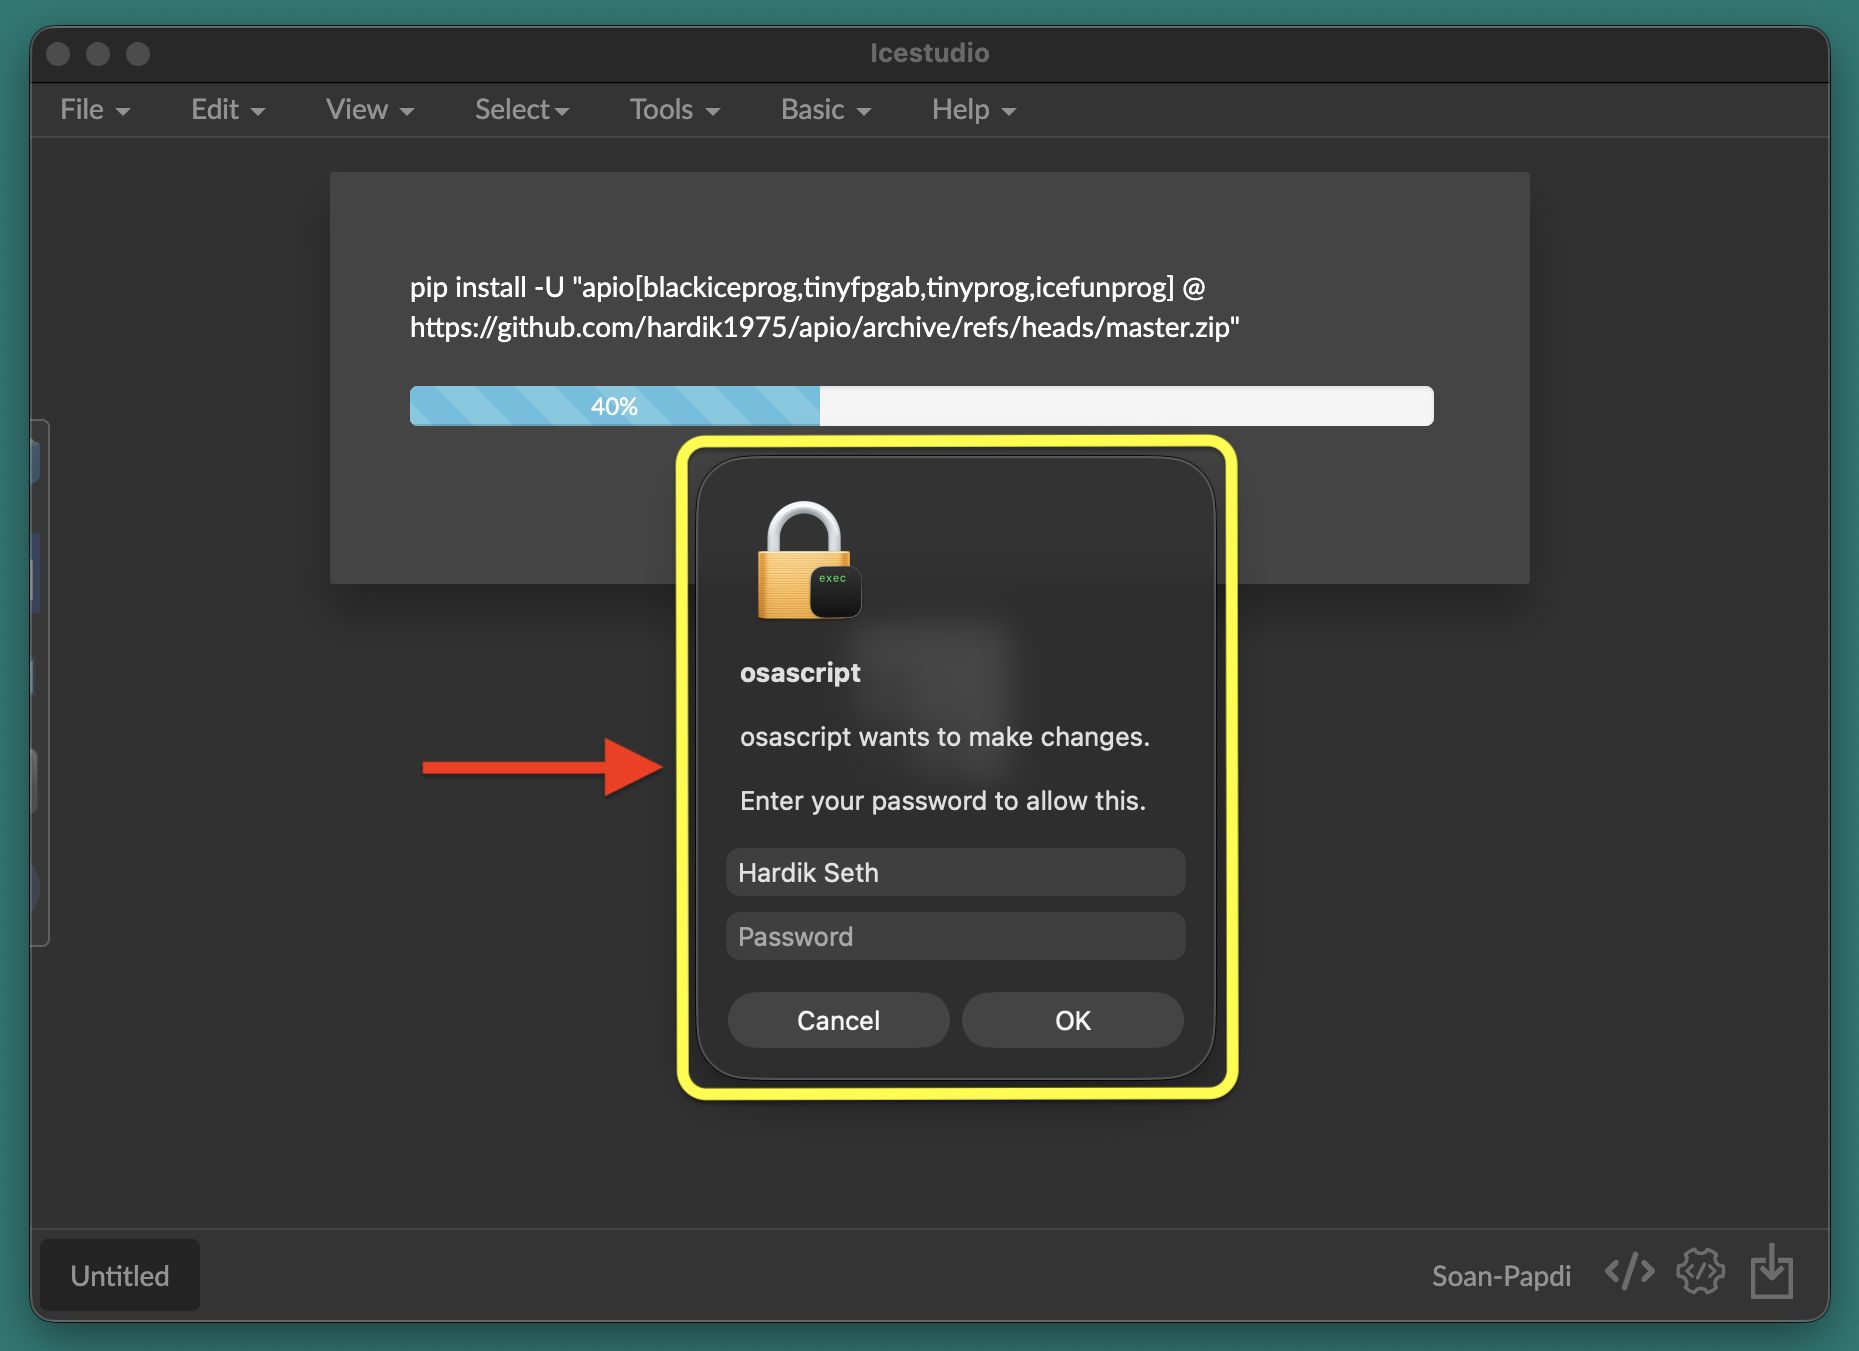The height and width of the screenshot is (1351, 1859).
Task: Click the upload download-arrow icon in the footer
Action: point(1772,1271)
